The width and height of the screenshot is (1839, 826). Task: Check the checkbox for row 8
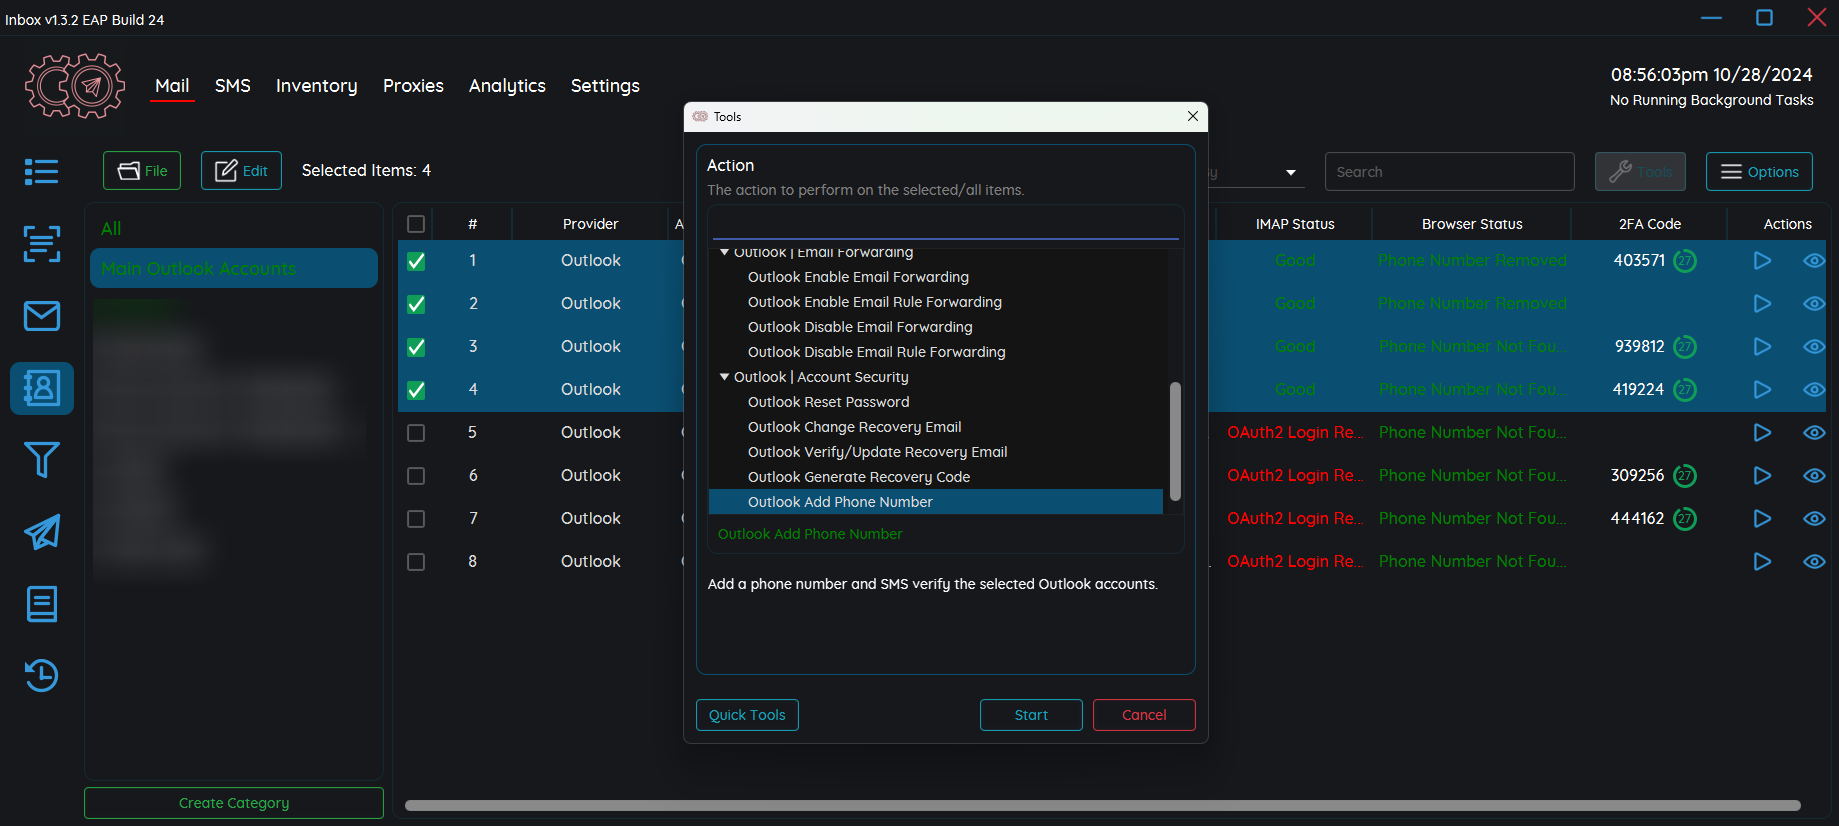[416, 562]
